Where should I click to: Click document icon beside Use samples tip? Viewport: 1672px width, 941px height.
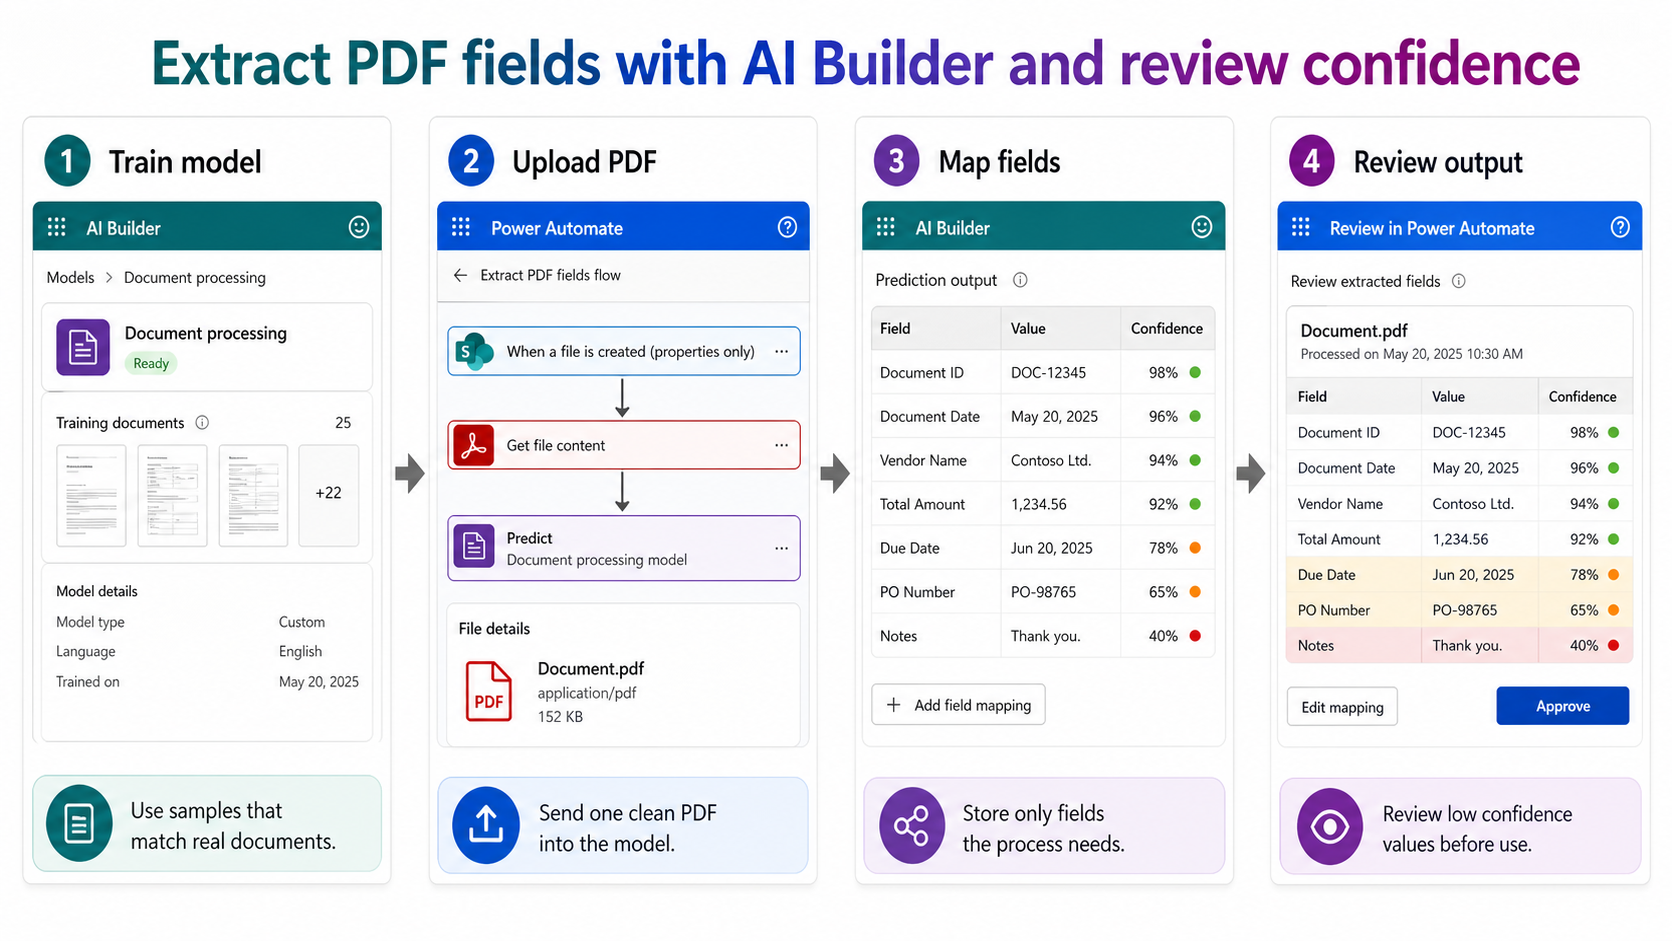click(x=79, y=824)
